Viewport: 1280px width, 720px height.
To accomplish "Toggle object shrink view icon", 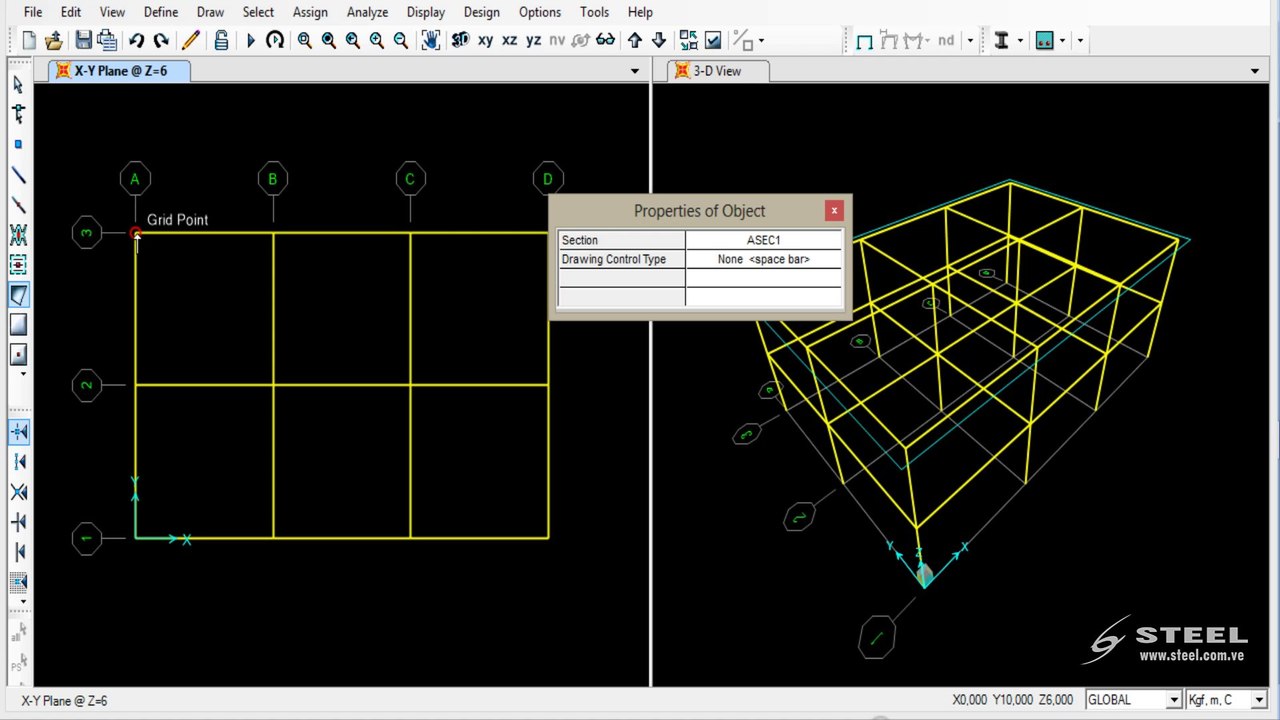I will [x=689, y=41].
